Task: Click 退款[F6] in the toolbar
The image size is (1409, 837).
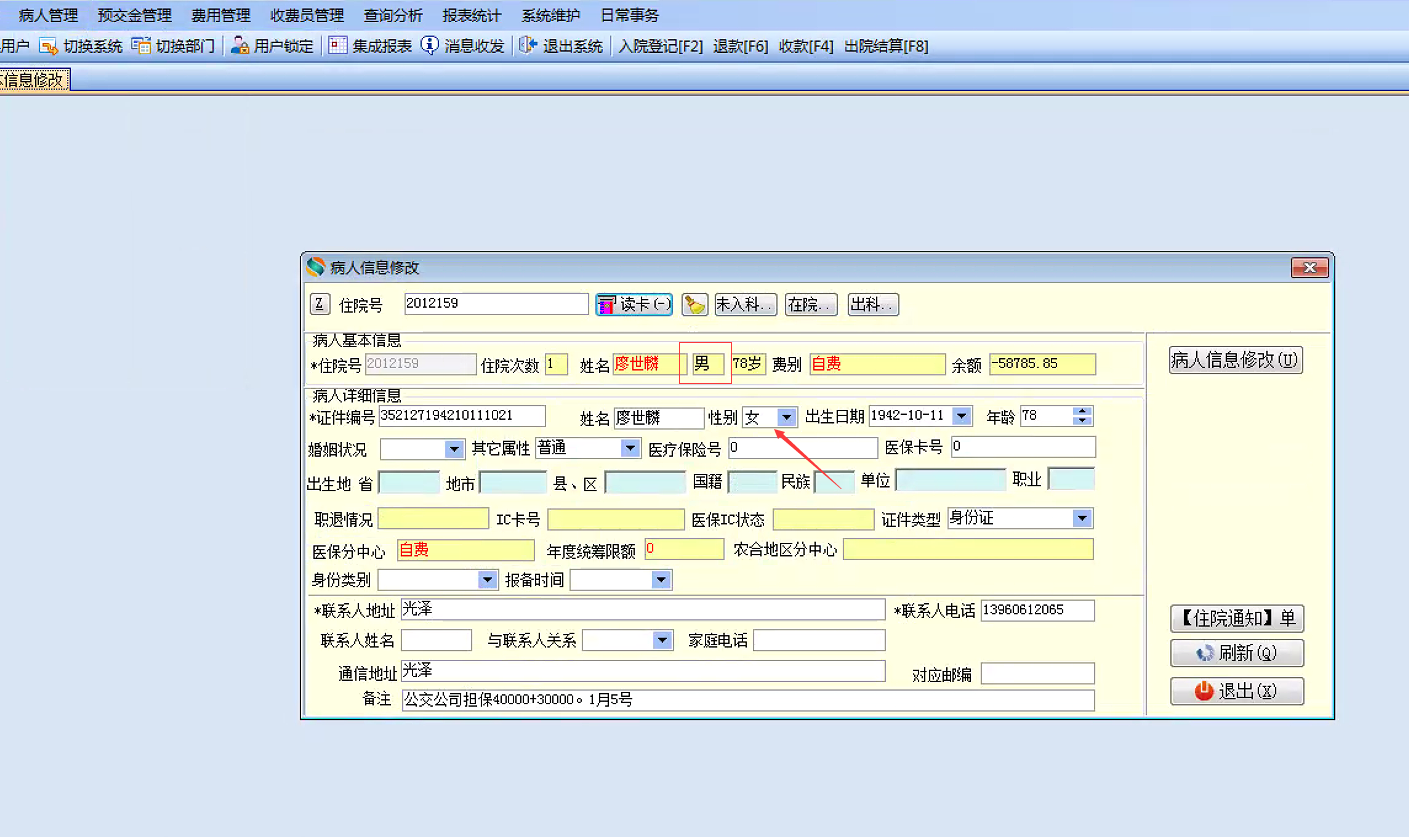Action: (x=741, y=46)
